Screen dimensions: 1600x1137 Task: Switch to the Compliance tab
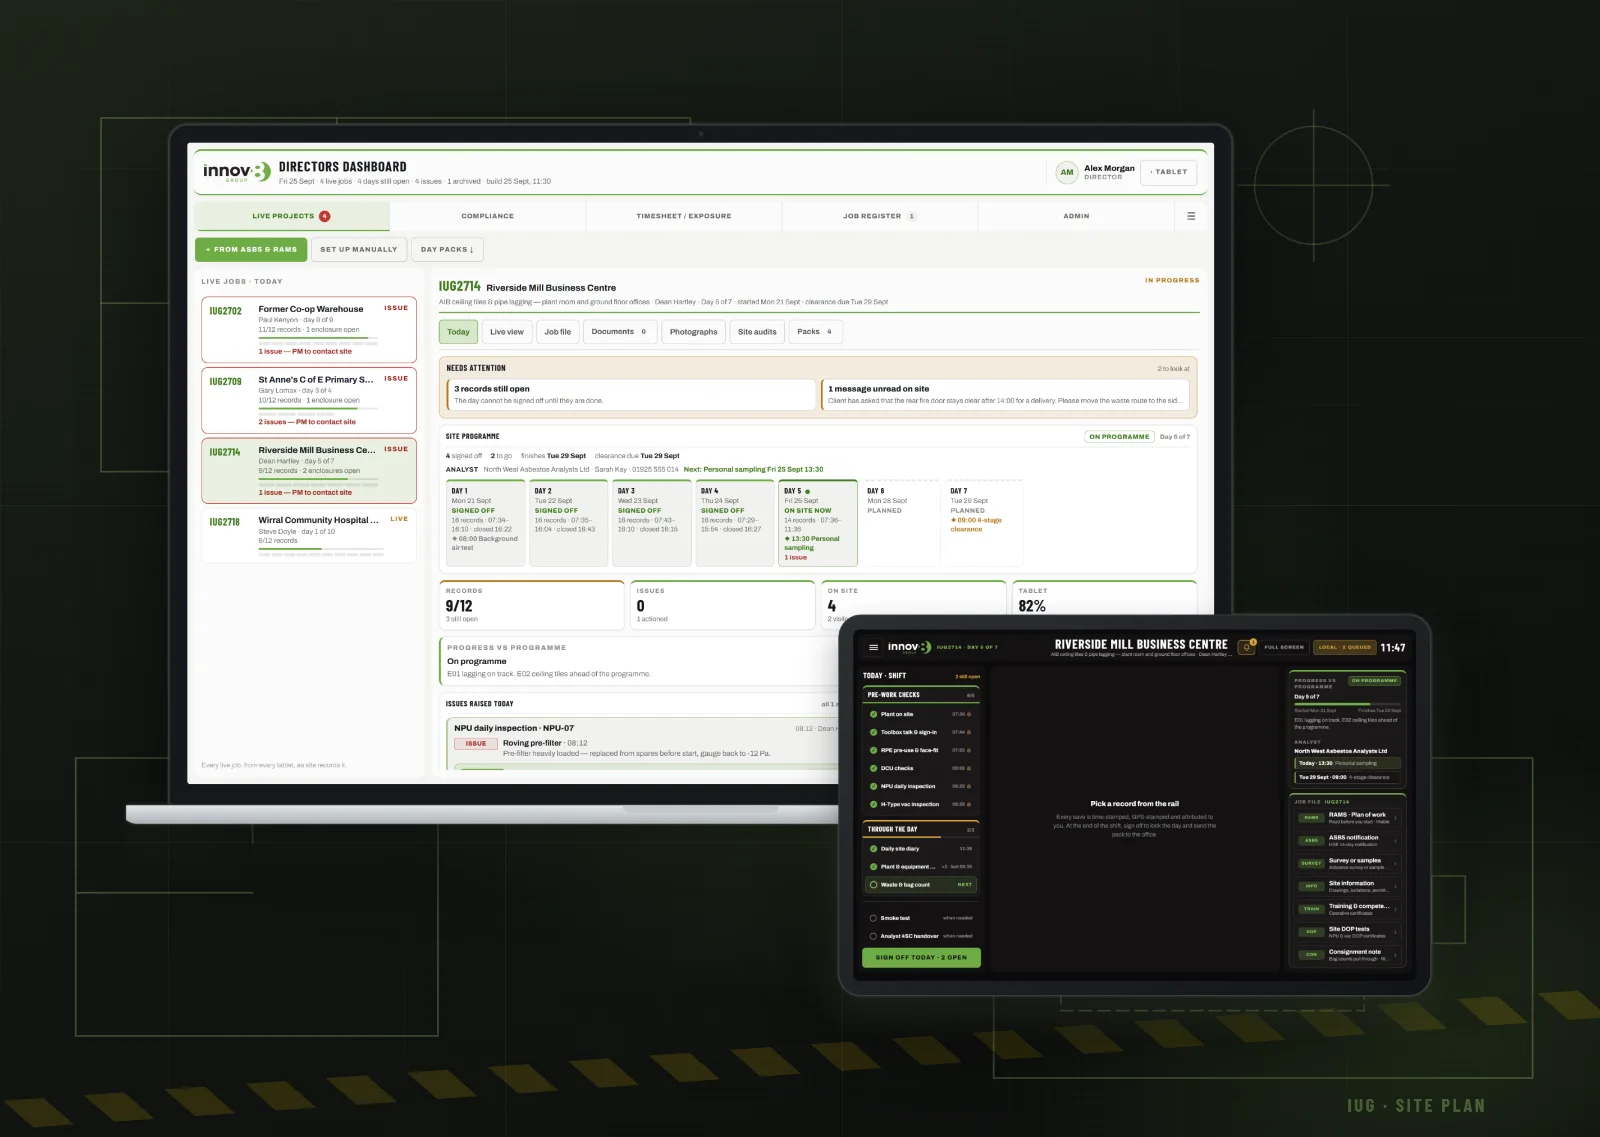pos(488,216)
